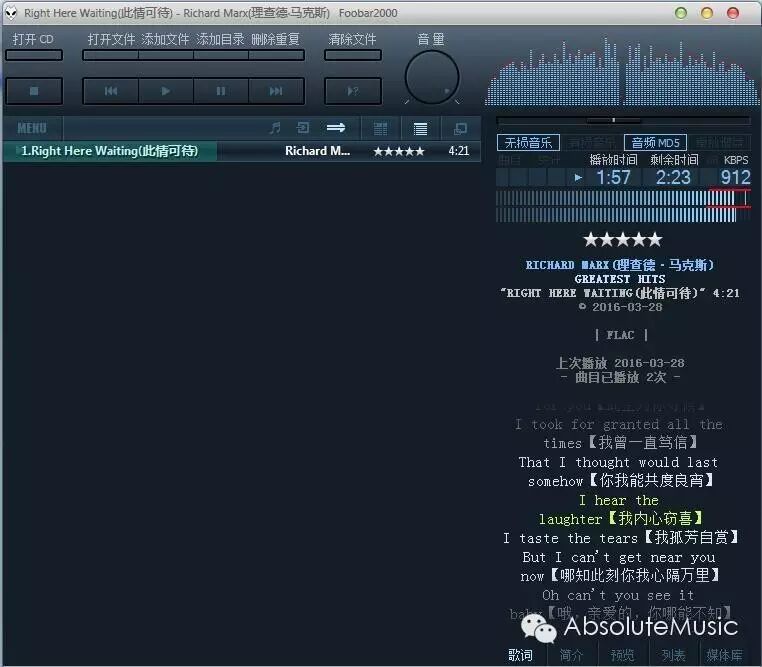This screenshot has width=762, height=667.
Task: Pause the current song
Action: (x=221, y=91)
